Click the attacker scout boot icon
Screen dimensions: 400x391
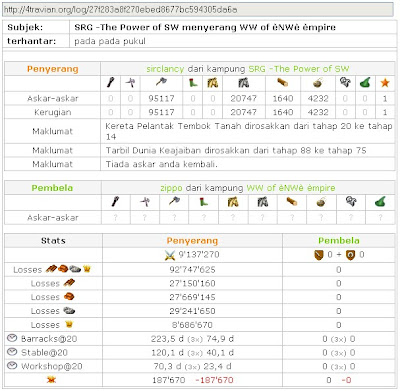(x=193, y=83)
